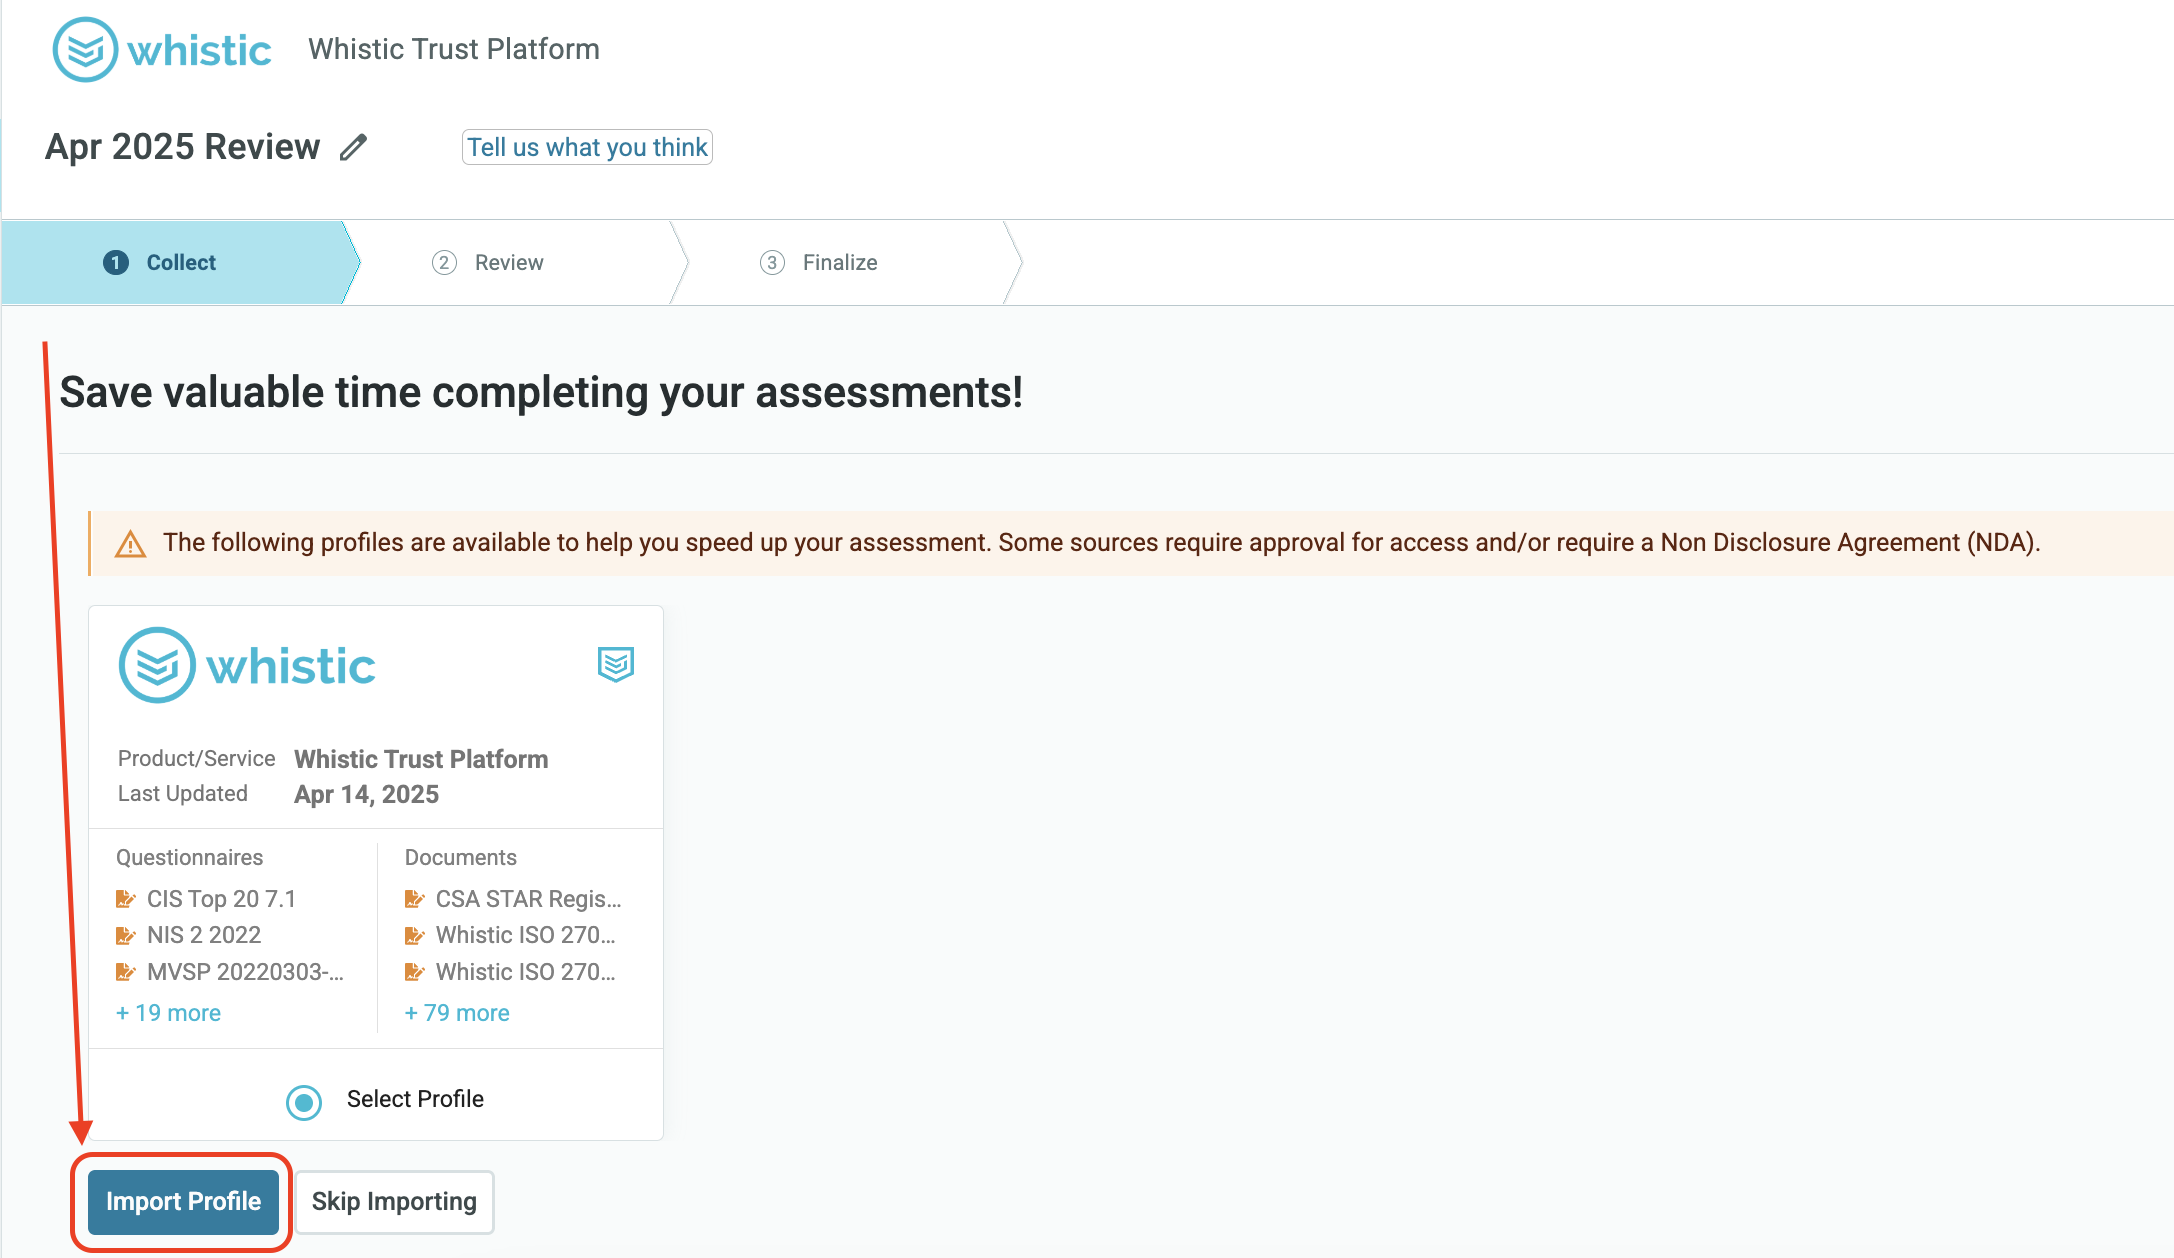Select the Select Profile radio button

click(304, 1103)
